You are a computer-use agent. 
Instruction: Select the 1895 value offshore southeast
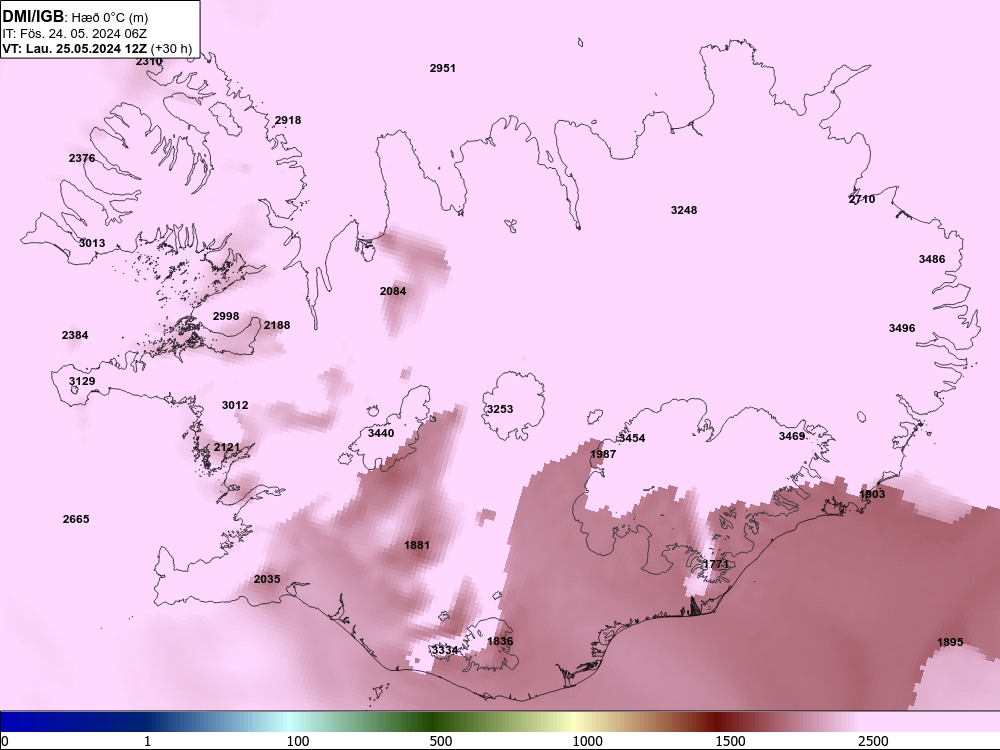(x=950, y=642)
